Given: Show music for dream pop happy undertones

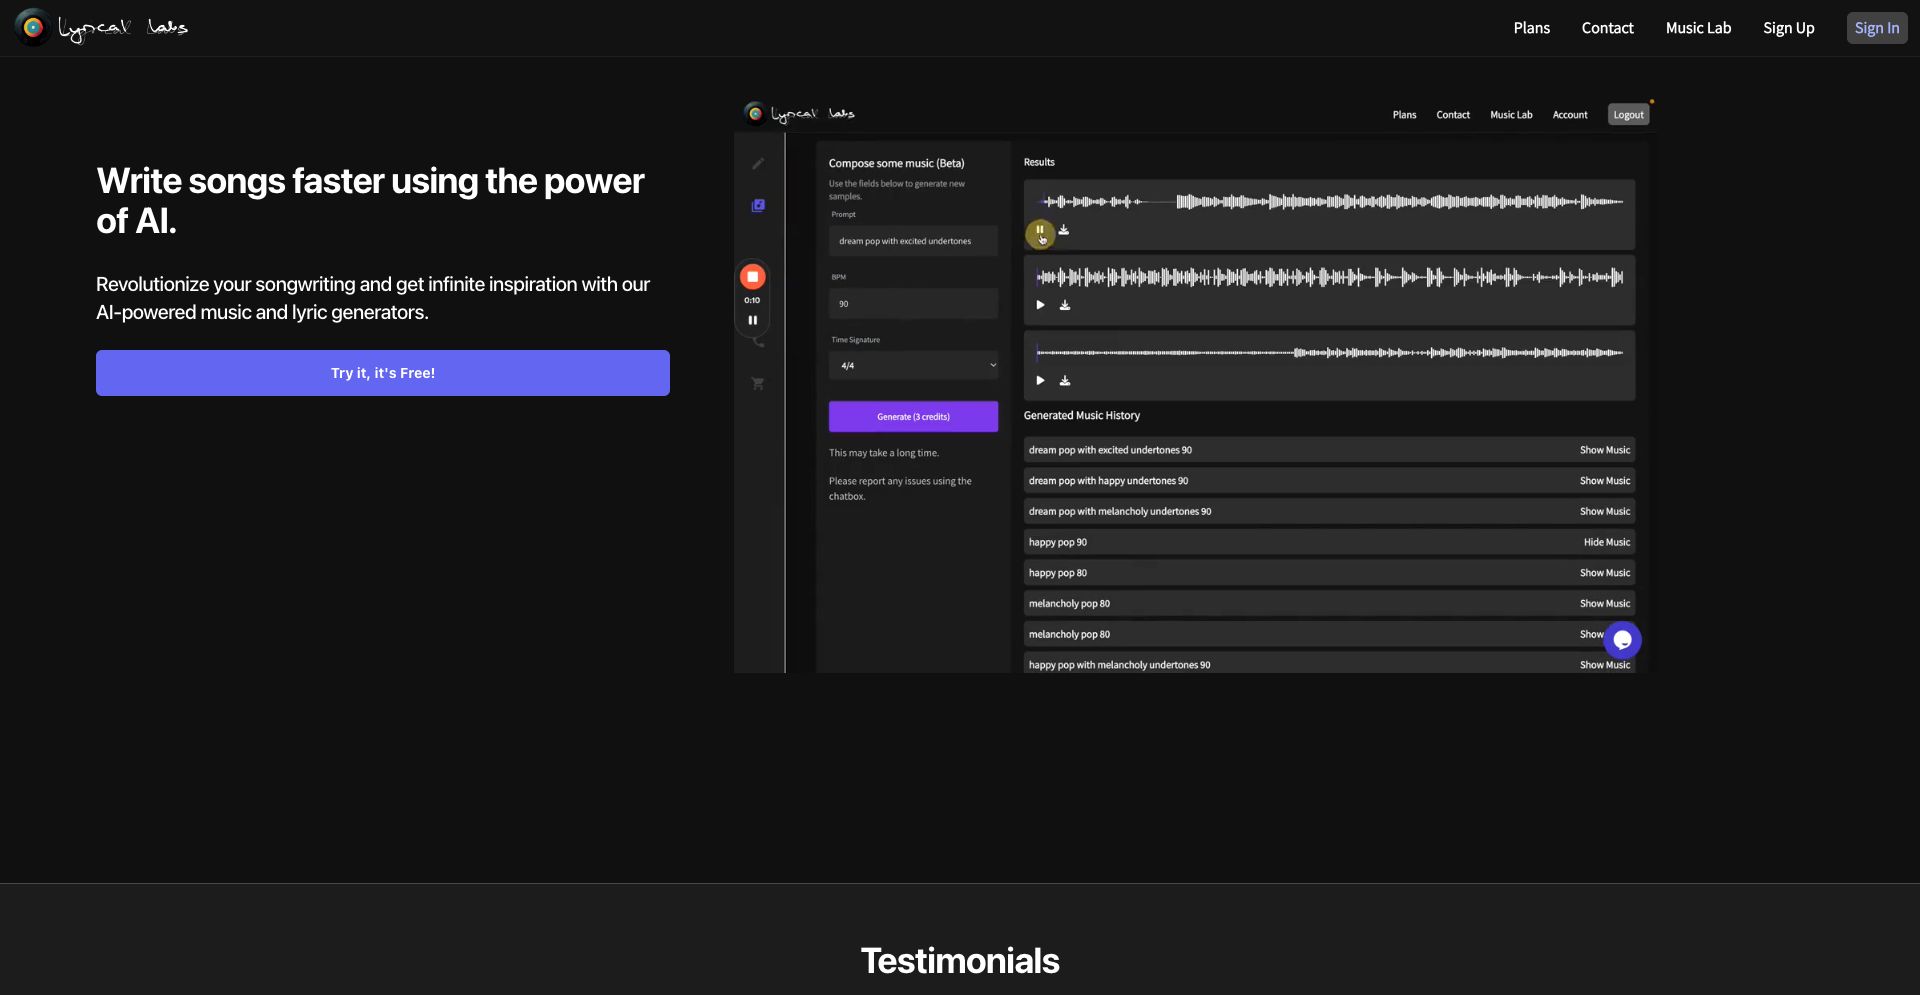Looking at the screenshot, I should pyautogui.click(x=1604, y=481).
